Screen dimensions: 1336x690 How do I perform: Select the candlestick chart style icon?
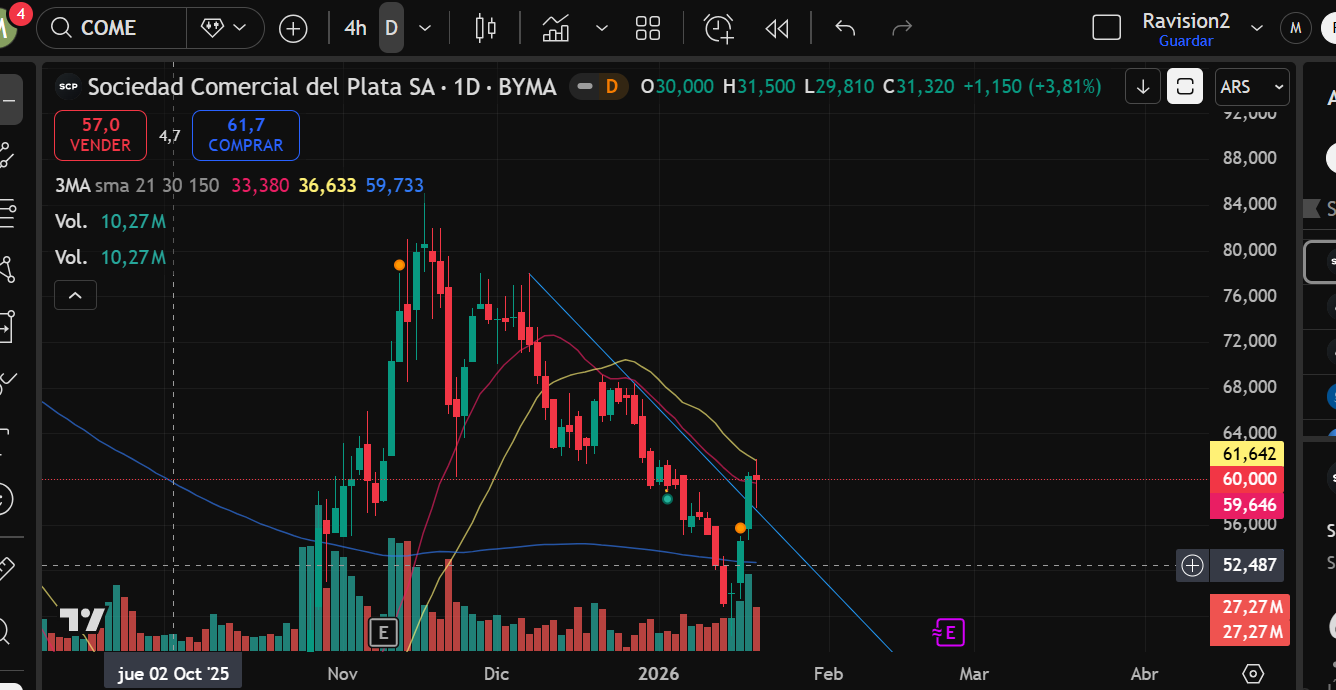click(x=485, y=27)
